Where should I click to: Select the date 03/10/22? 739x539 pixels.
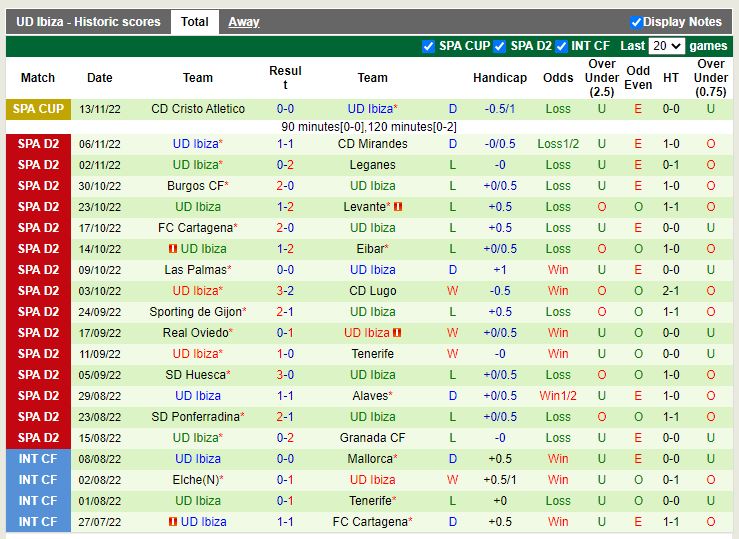click(99, 291)
